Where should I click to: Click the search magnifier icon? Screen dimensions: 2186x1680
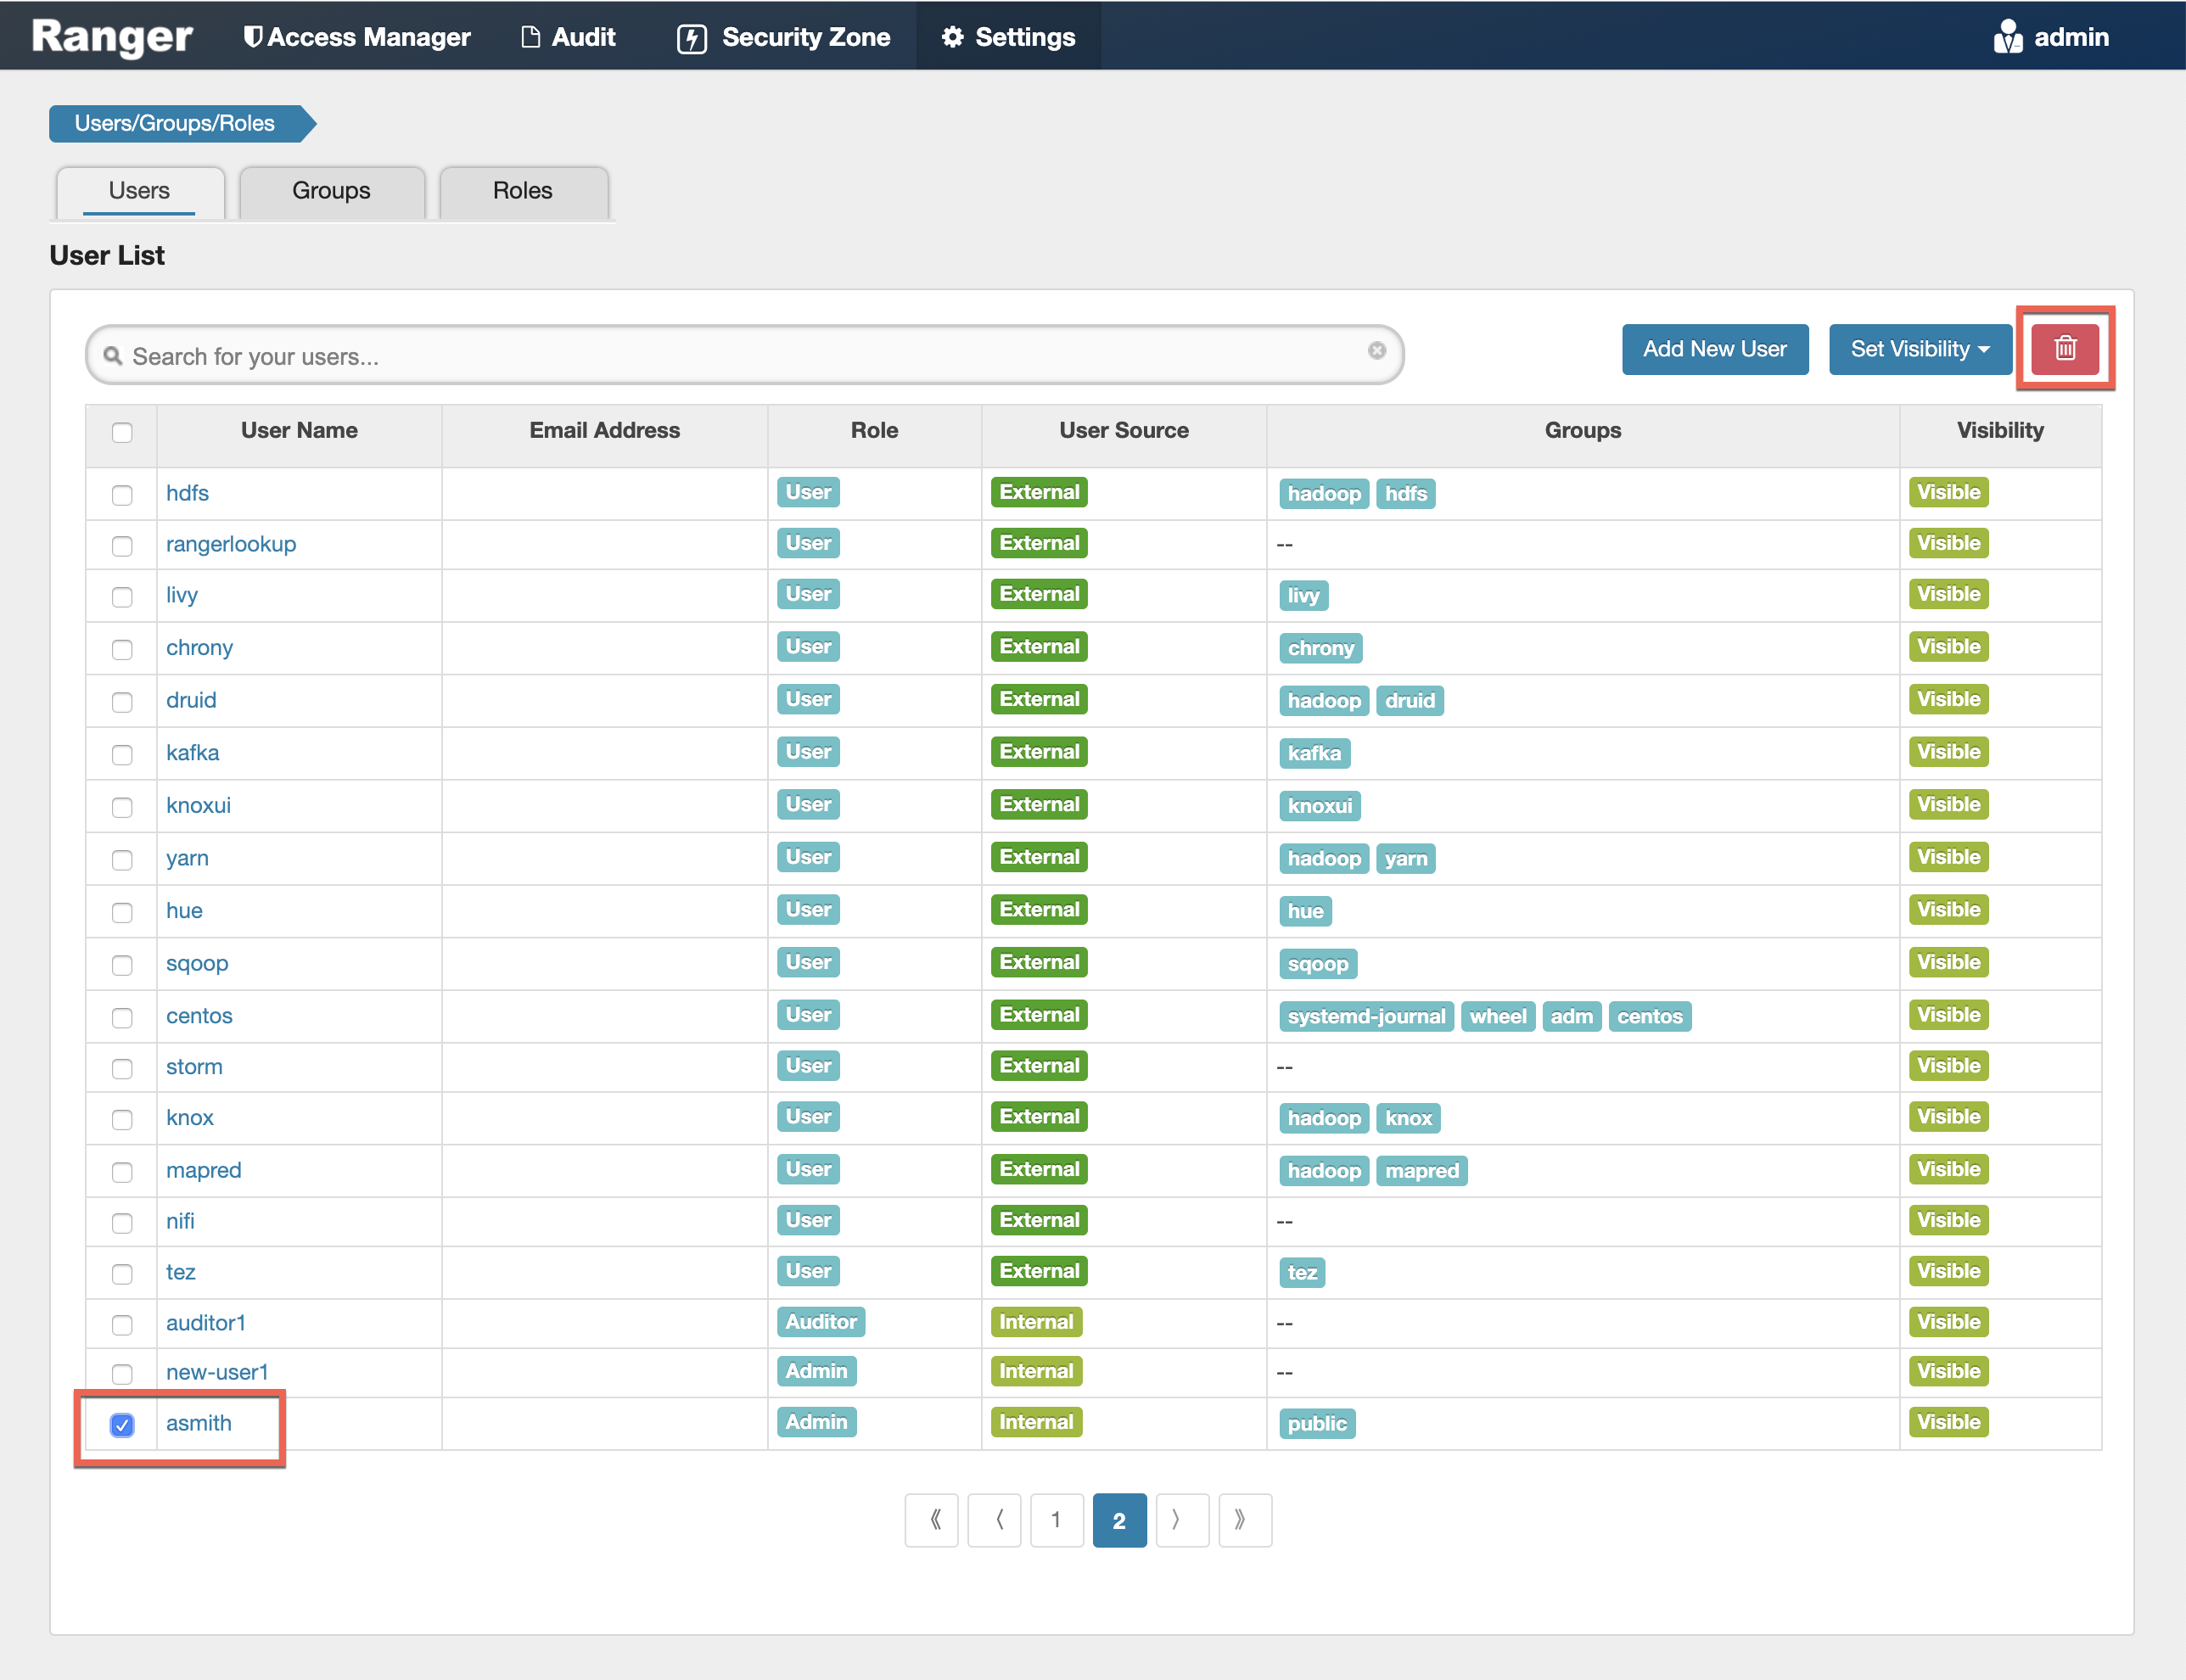(x=113, y=356)
